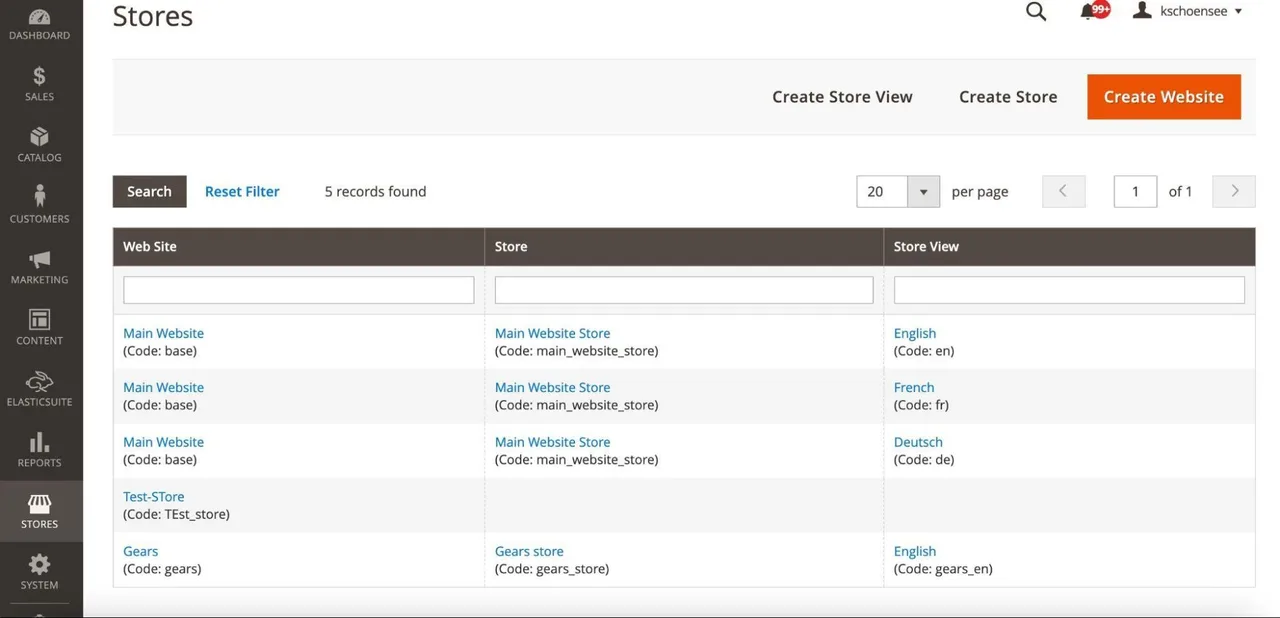Viewport: 1280px width, 618px height.
Task: Click the Create Website button
Action: click(x=1164, y=97)
